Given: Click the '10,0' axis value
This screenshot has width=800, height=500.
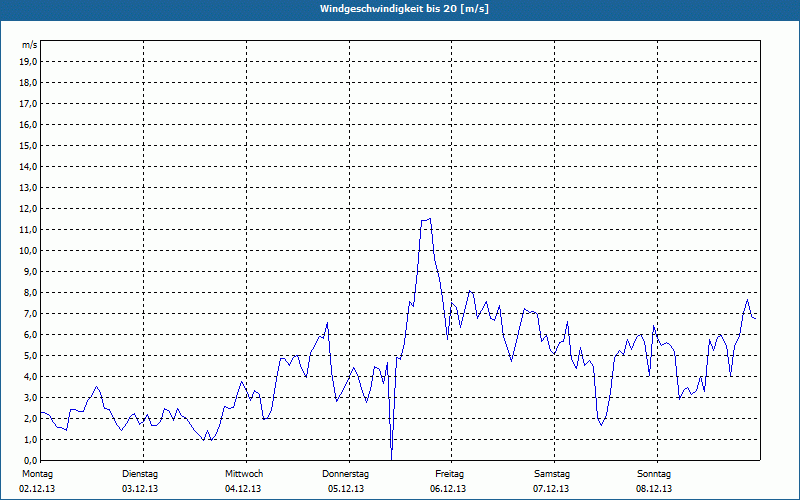Looking at the screenshot, I should pyautogui.click(x=29, y=251).
